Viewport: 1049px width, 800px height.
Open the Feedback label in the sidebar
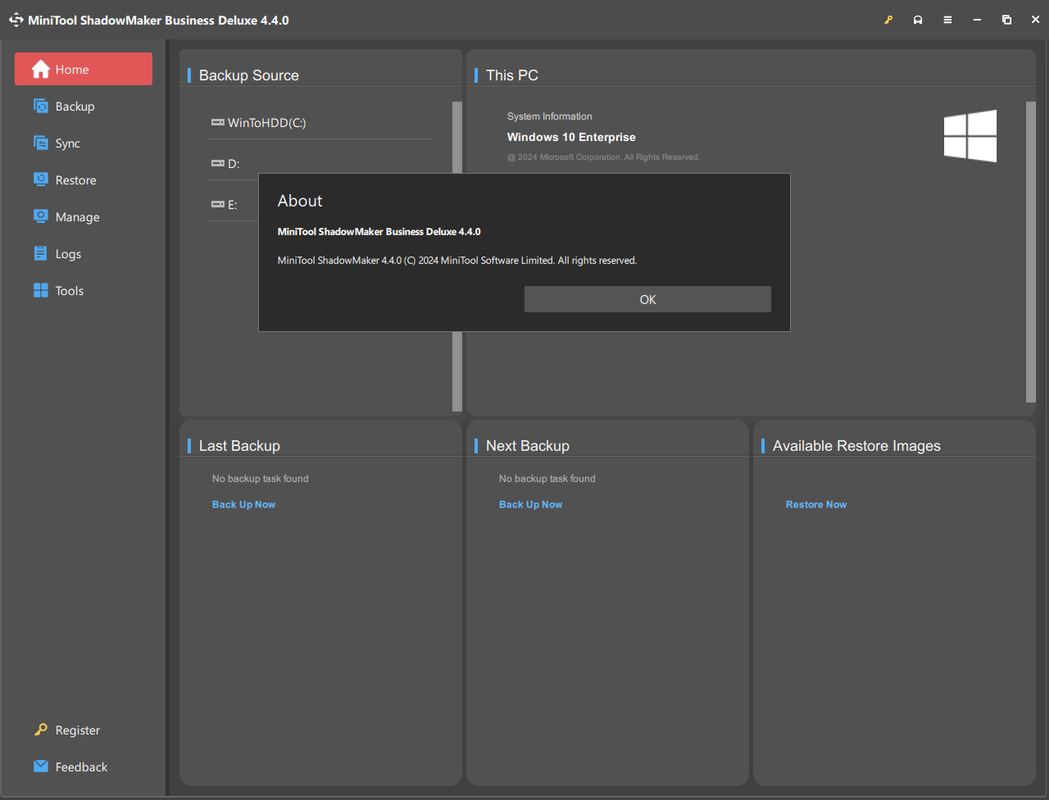[81, 767]
